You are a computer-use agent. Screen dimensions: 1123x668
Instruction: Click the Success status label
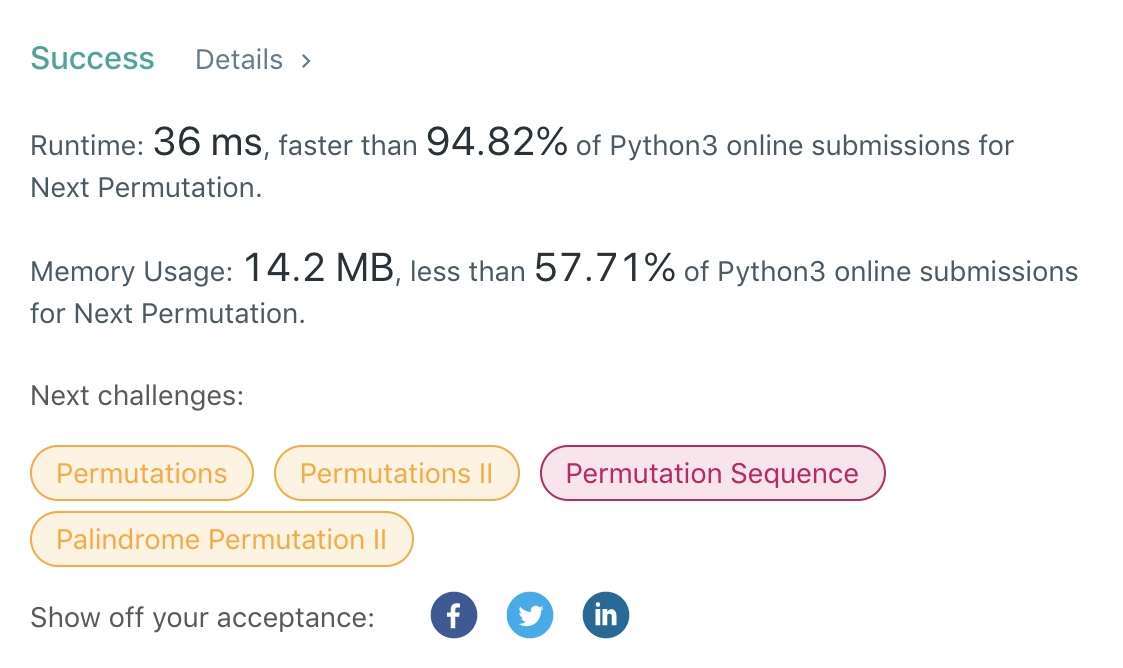(92, 59)
